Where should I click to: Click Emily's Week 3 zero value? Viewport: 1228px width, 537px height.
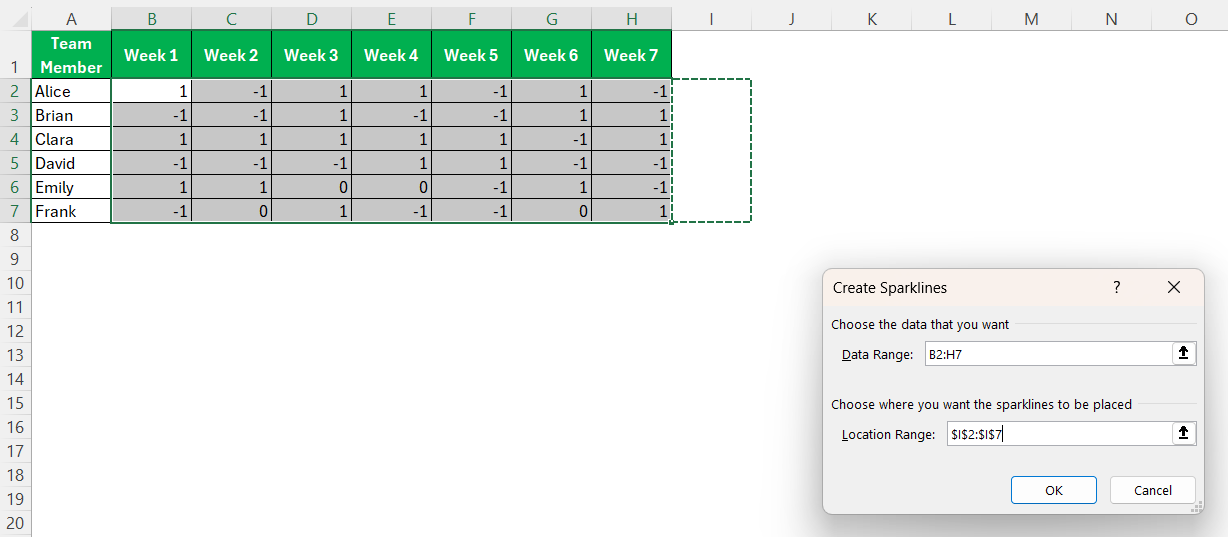point(311,187)
